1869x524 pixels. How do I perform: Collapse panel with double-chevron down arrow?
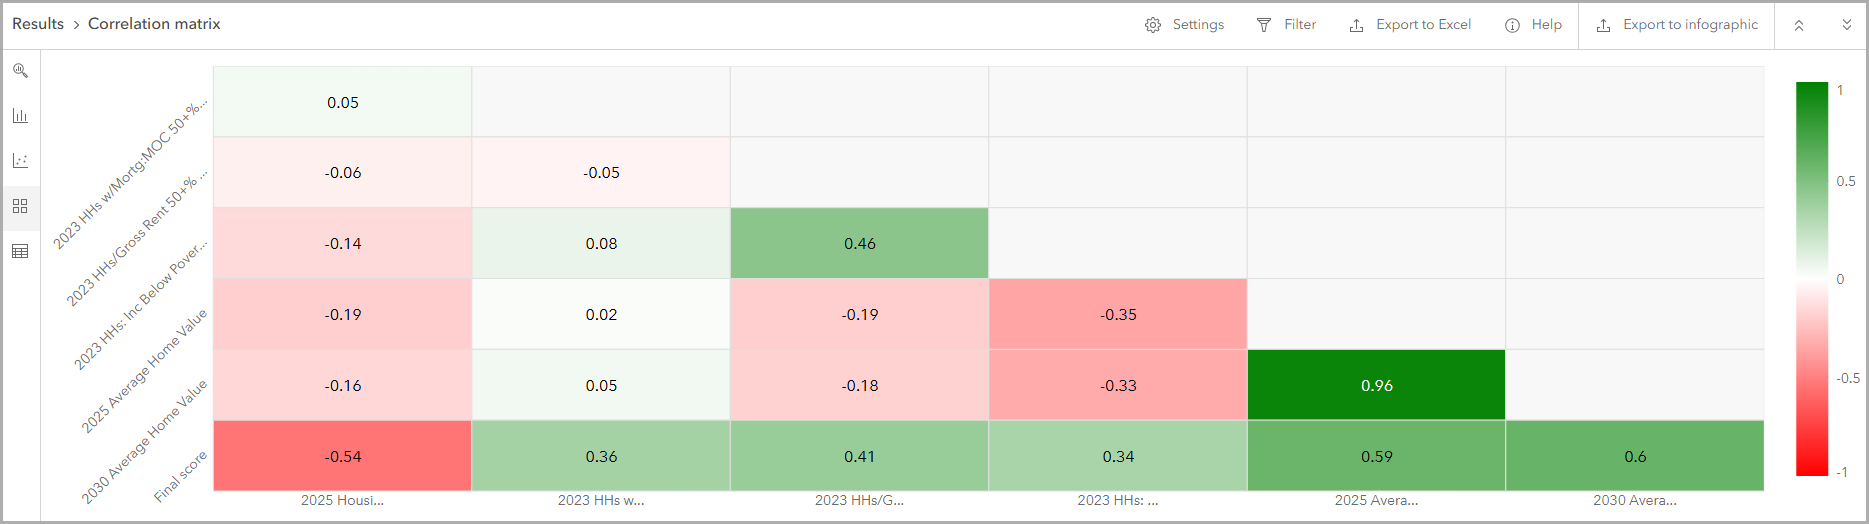(x=1847, y=26)
